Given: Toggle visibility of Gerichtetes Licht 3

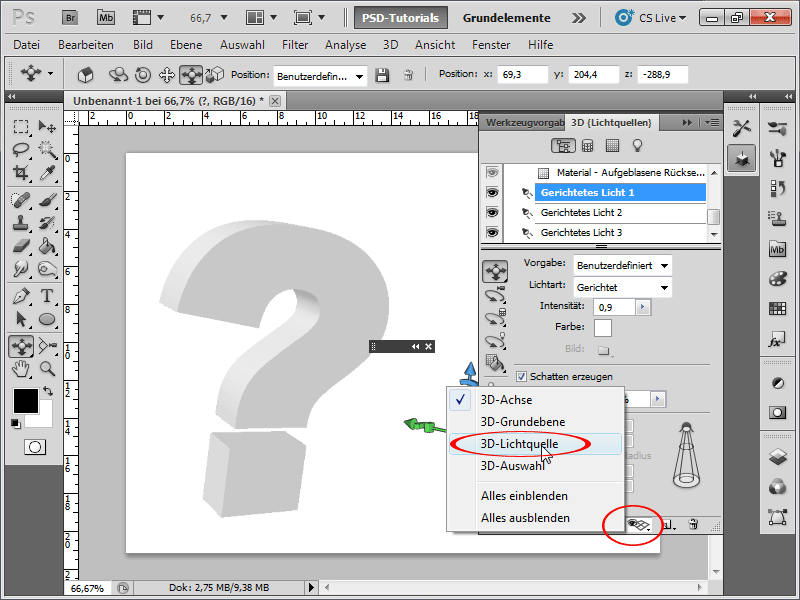Looking at the screenshot, I should (492, 232).
